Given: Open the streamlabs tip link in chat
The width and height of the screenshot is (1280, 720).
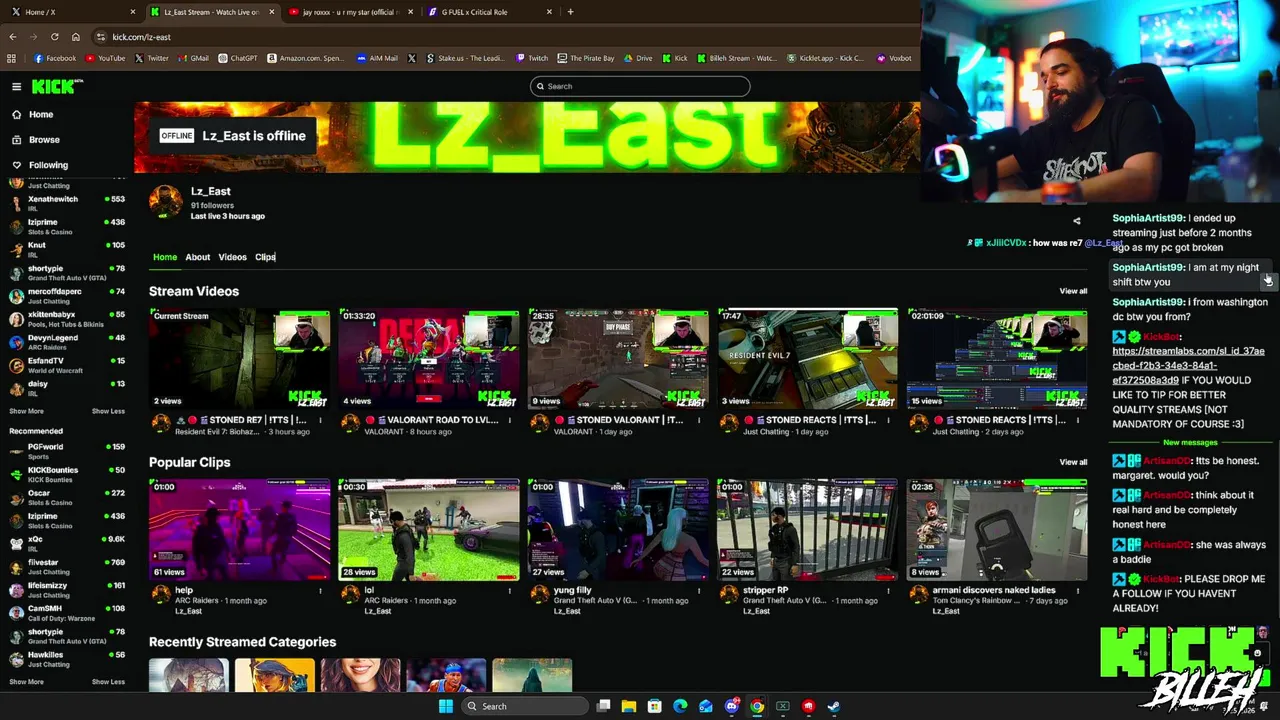Looking at the screenshot, I should [x=1188, y=366].
